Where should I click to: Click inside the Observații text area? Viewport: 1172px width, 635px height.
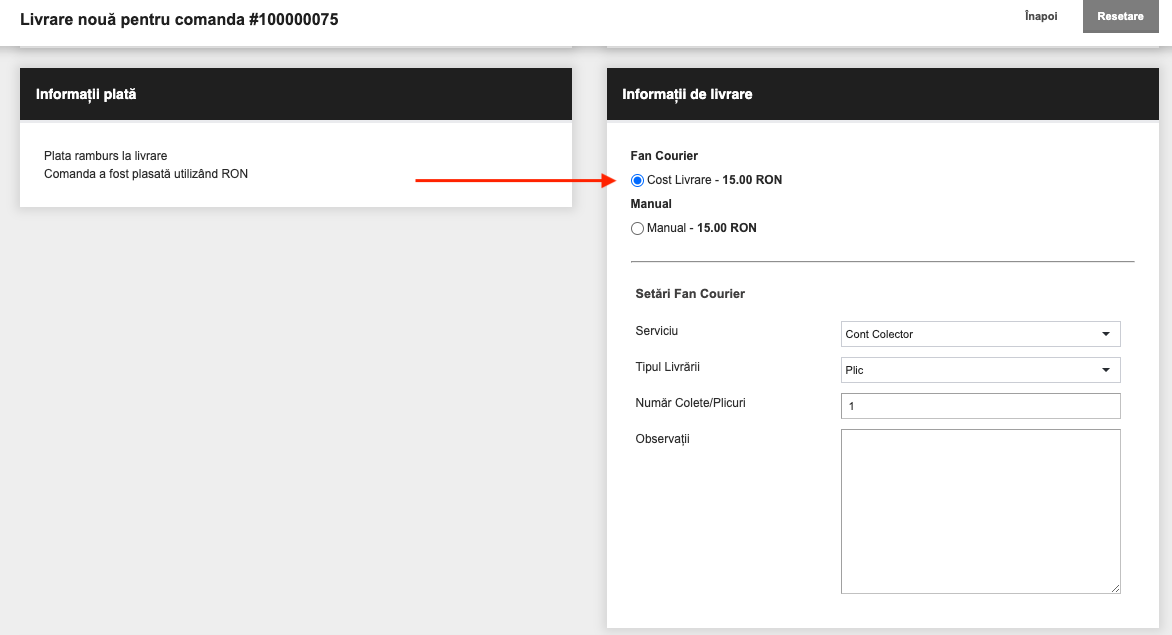click(x=980, y=511)
